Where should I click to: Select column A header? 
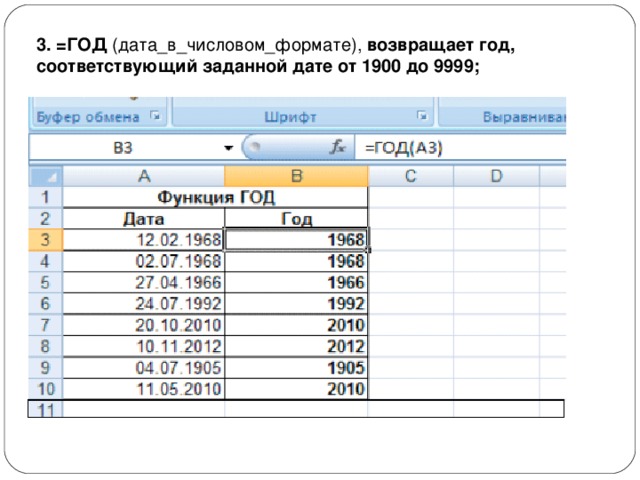tap(143, 176)
